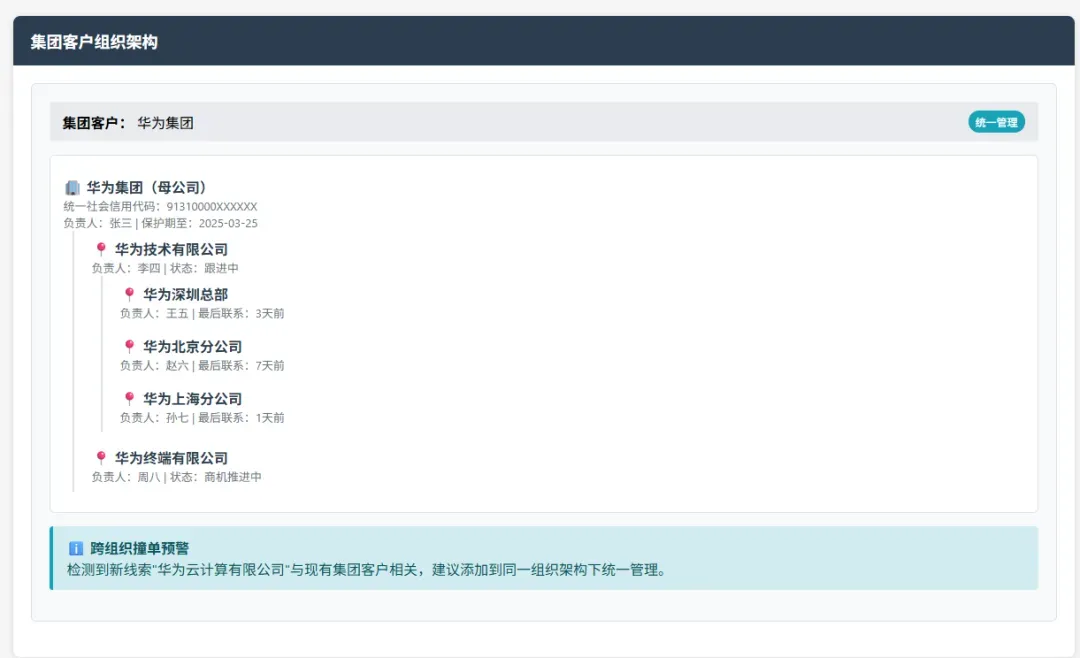Click the 统一管理 badge button
Image resolution: width=1080 pixels, height=658 pixels.
[x=996, y=122]
